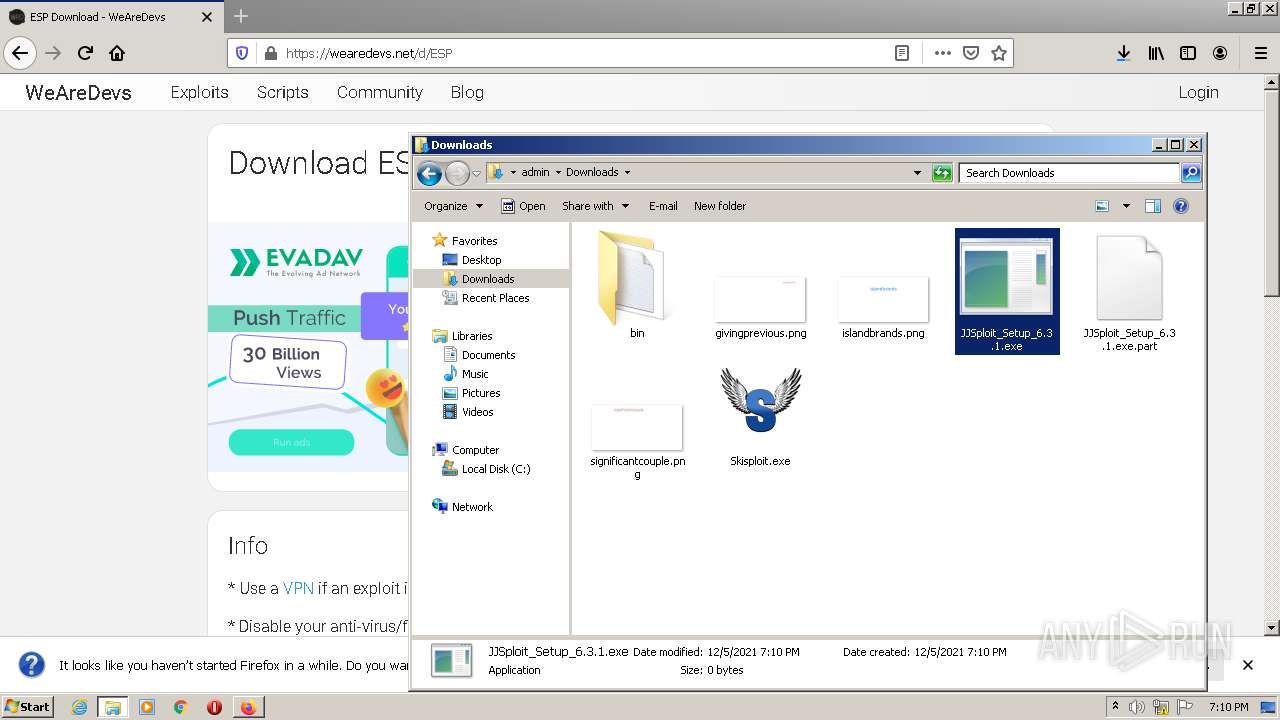Screen dimensions: 1280x720
Task: Create a New folder
Action: click(x=720, y=206)
